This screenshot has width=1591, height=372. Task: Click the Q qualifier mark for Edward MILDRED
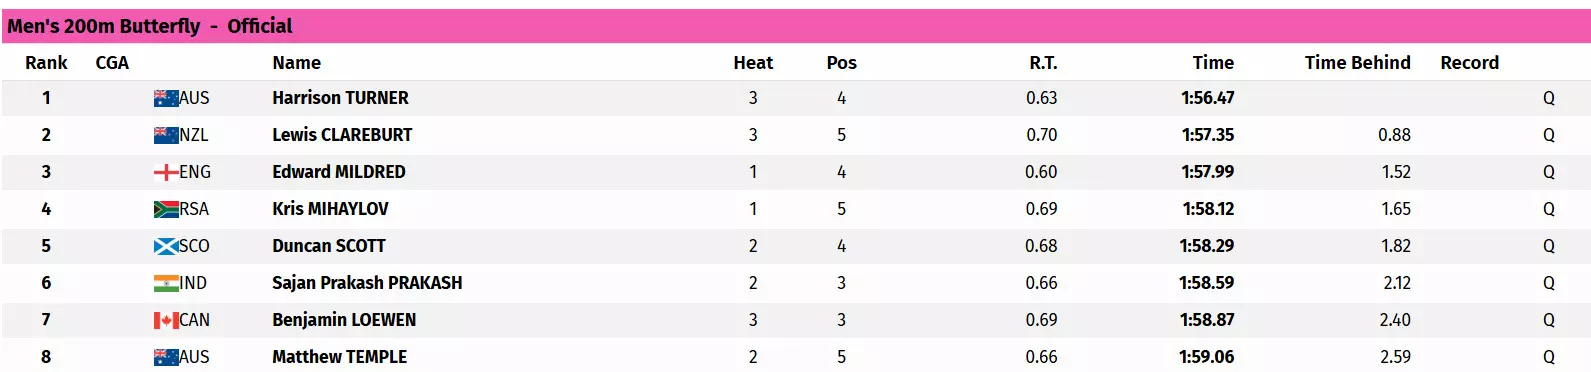pos(1548,172)
